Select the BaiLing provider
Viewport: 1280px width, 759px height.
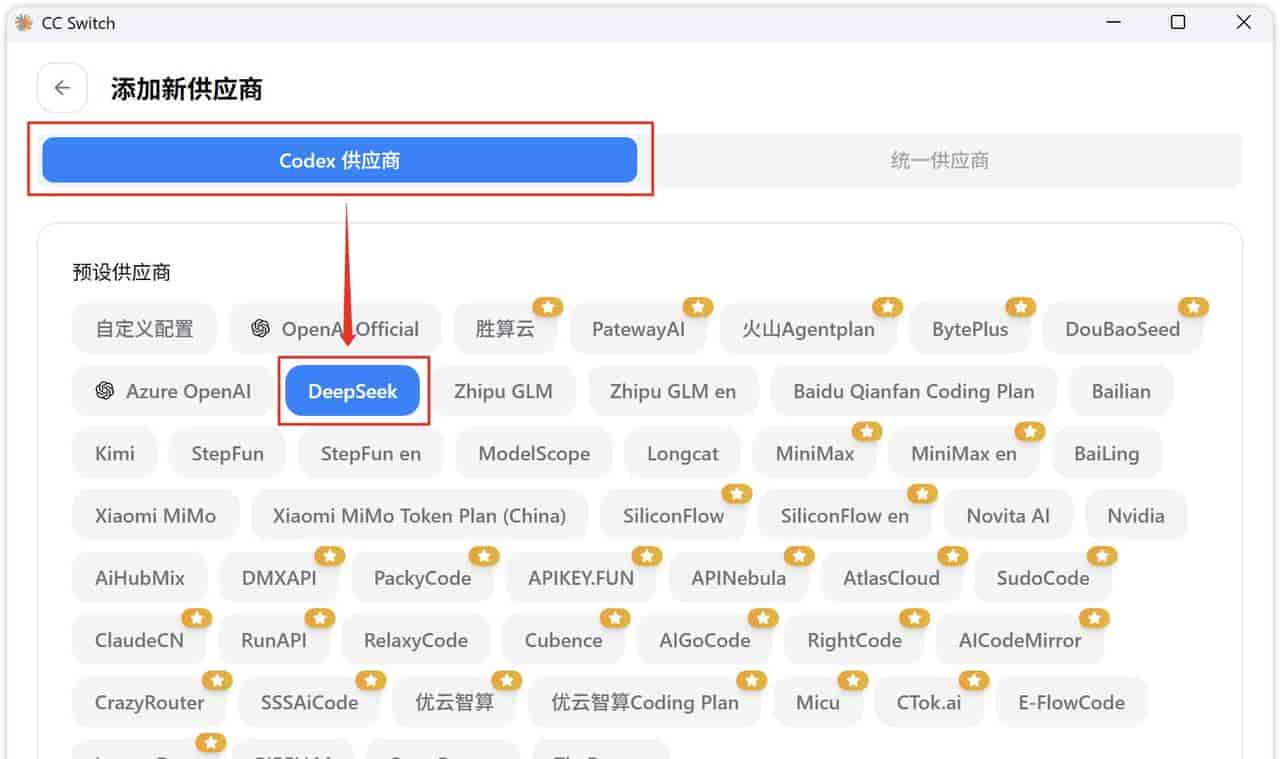point(1107,453)
